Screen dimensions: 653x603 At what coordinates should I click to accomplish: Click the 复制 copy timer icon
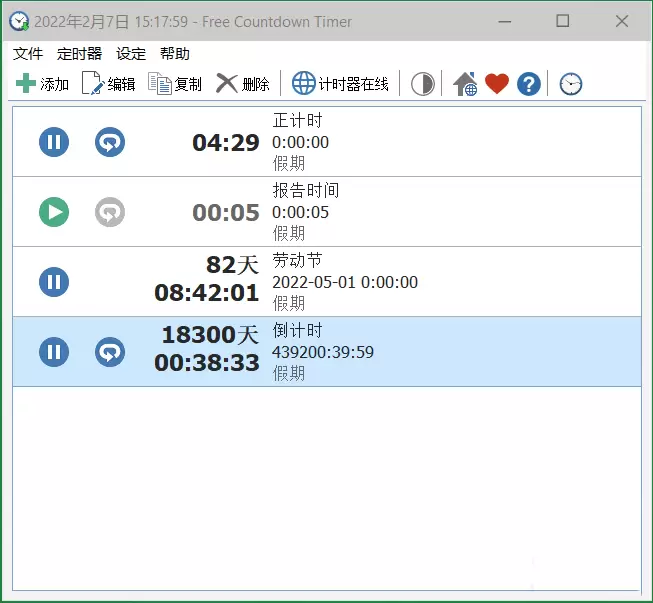click(160, 83)
